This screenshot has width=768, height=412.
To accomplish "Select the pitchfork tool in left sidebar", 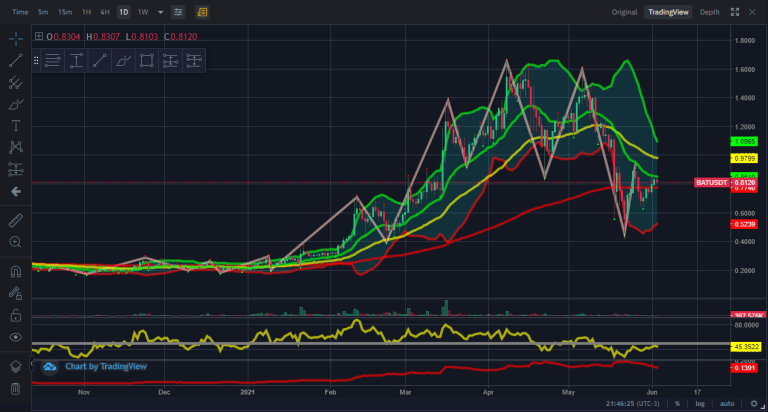I will 16,82.
